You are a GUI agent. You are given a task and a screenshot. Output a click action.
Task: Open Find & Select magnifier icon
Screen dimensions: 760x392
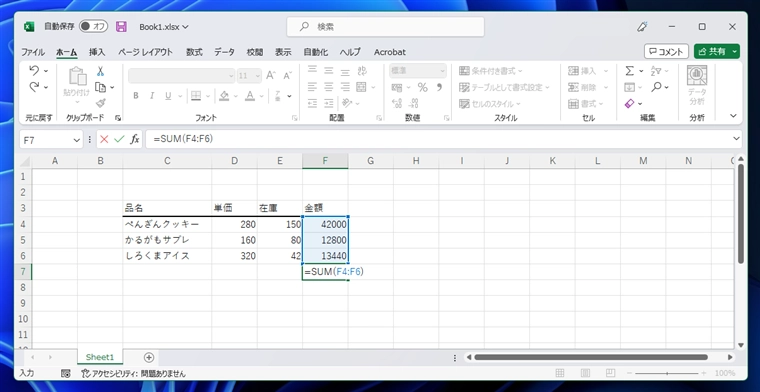click(656, 87)
